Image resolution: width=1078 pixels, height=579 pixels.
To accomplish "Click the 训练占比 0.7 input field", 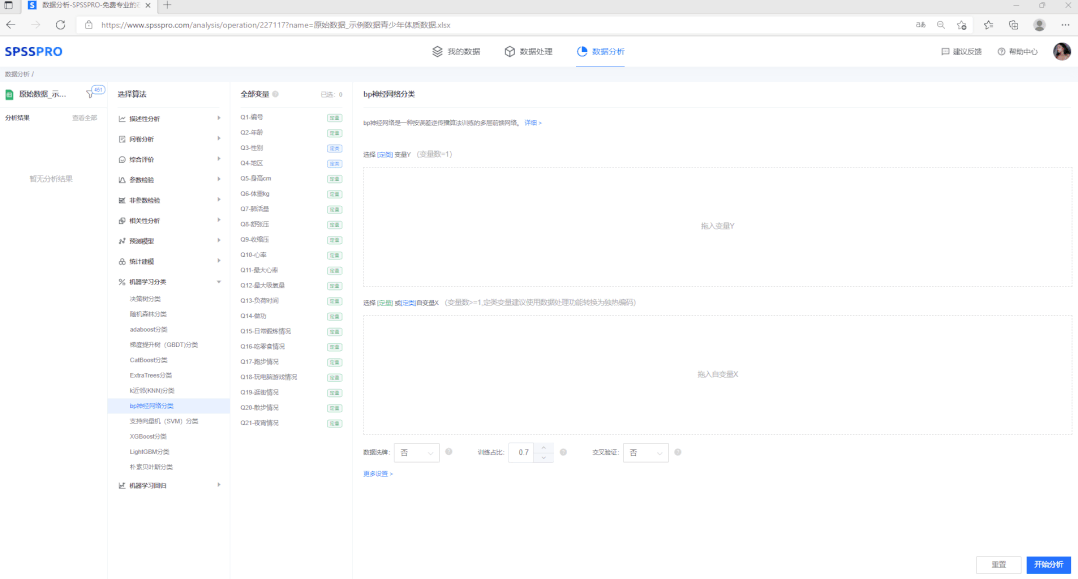I will pyautogui.click(x=521, y=452).
